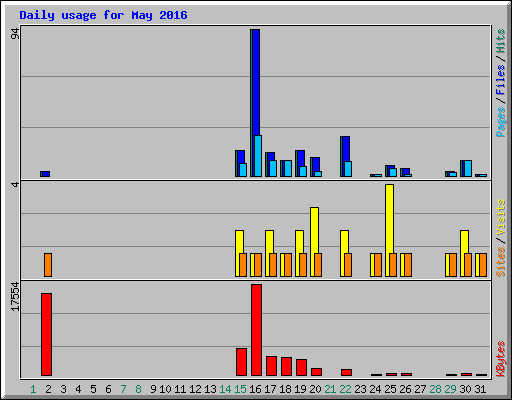Click the red KBytes bar for day 18
This screenshot has width=512, height=400.
[286, 366]
